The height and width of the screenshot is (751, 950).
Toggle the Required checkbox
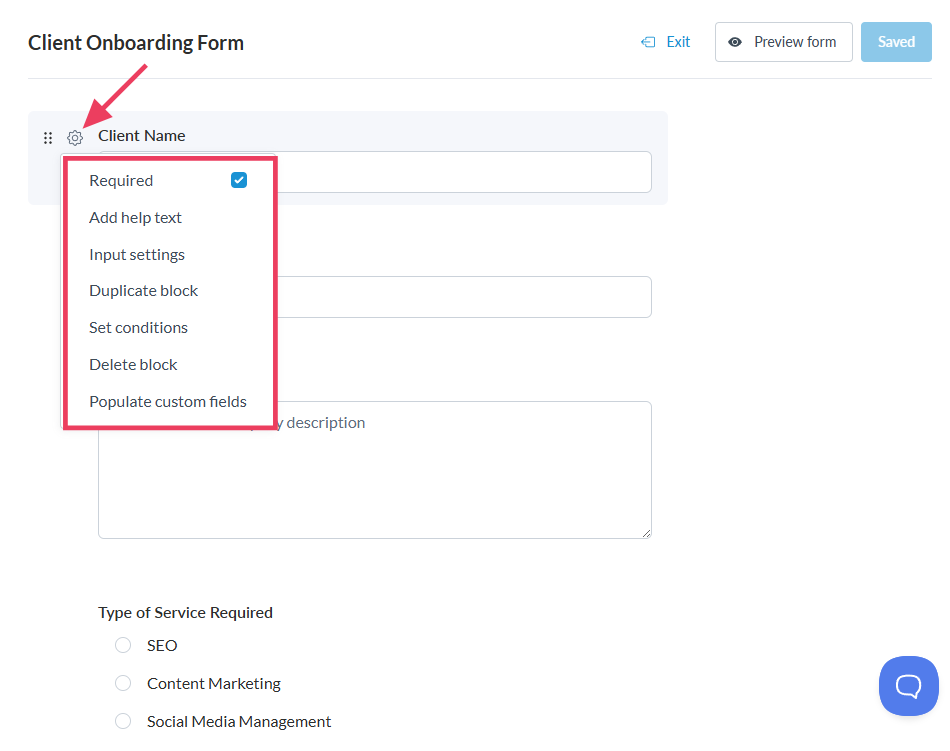[239, 180]
